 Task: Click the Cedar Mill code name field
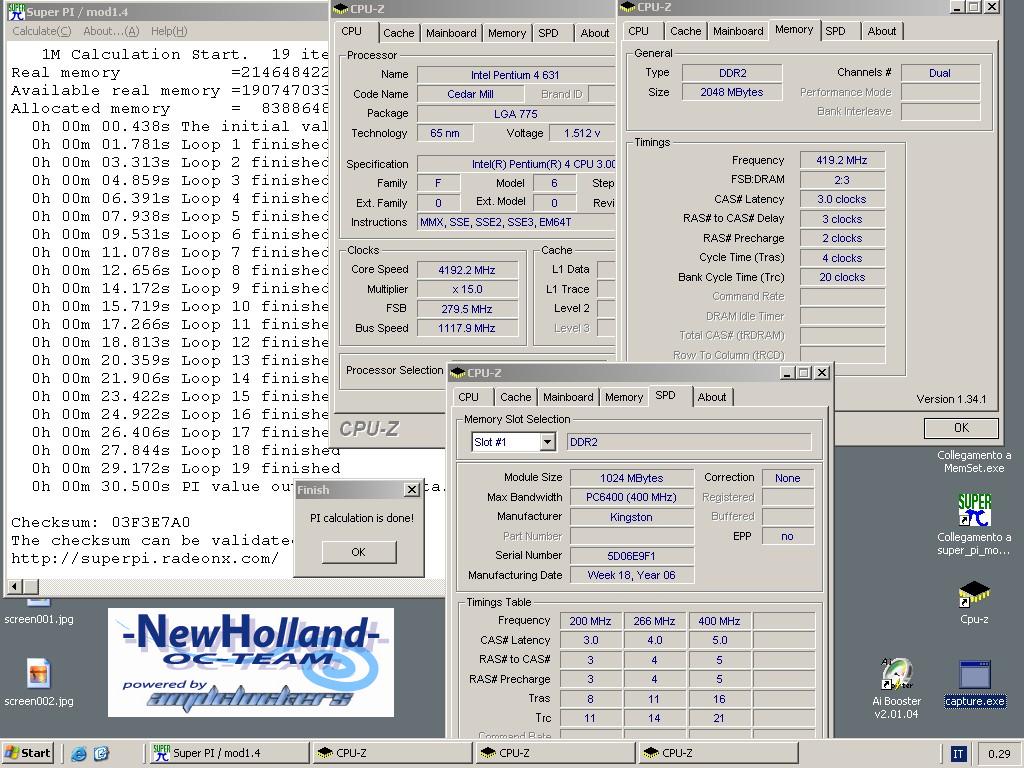pos(470,94)
